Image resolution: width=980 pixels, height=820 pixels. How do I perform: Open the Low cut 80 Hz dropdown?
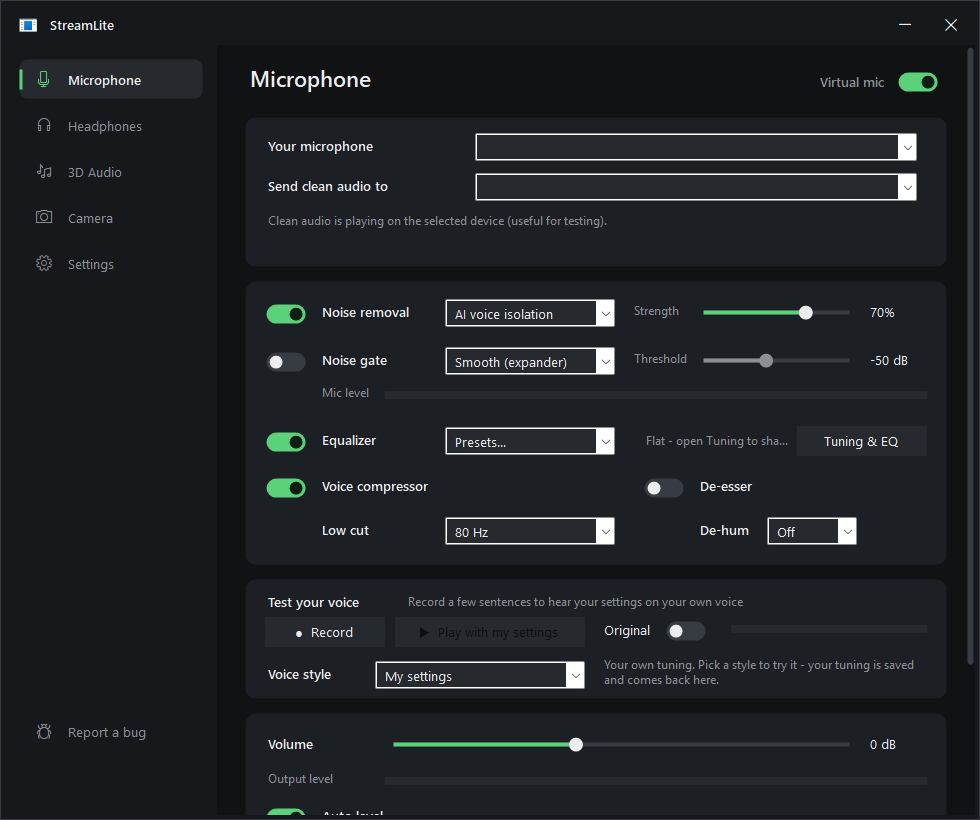[530, 531]
